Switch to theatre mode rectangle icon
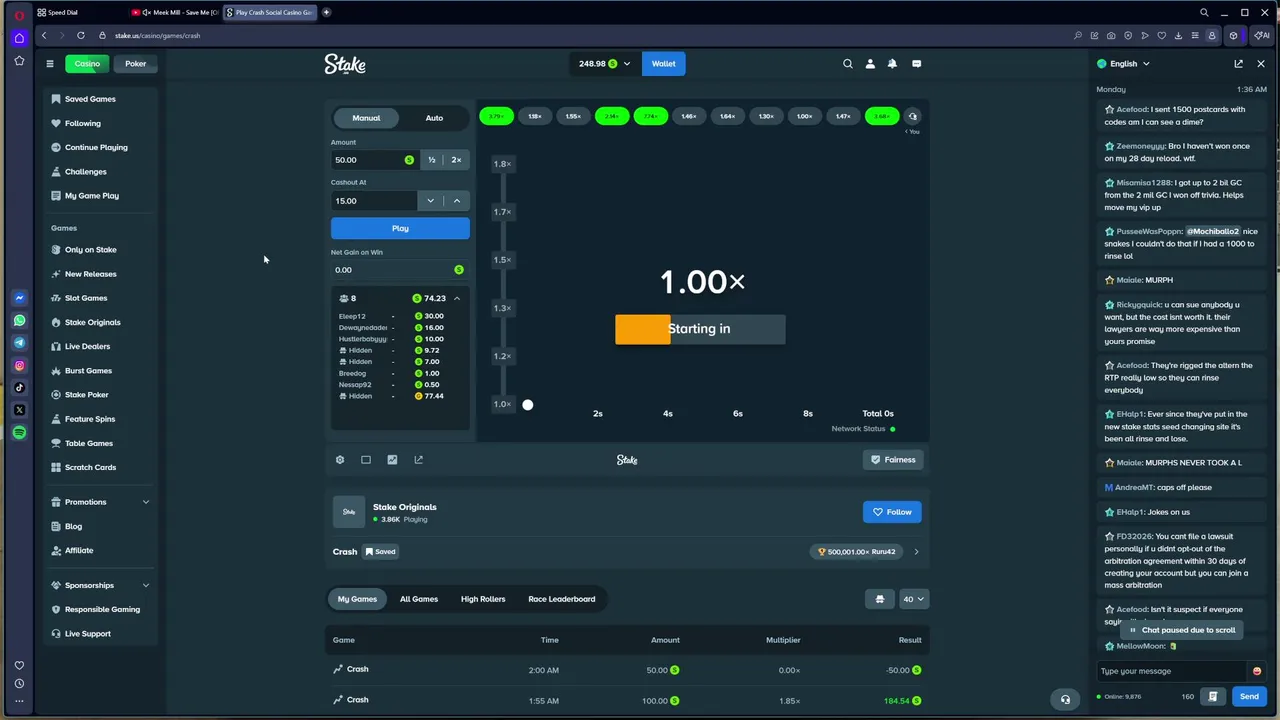 point(366,460)
